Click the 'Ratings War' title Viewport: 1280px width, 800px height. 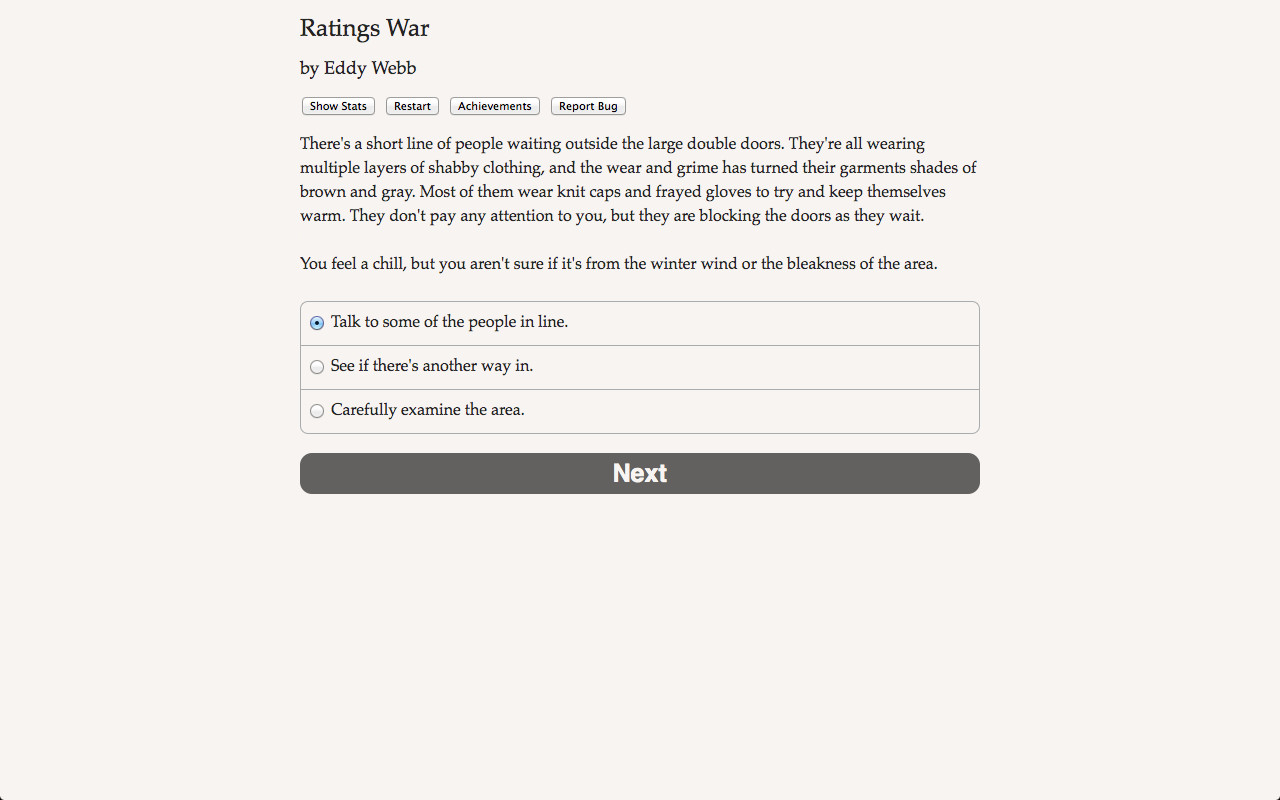pos(364,28)
